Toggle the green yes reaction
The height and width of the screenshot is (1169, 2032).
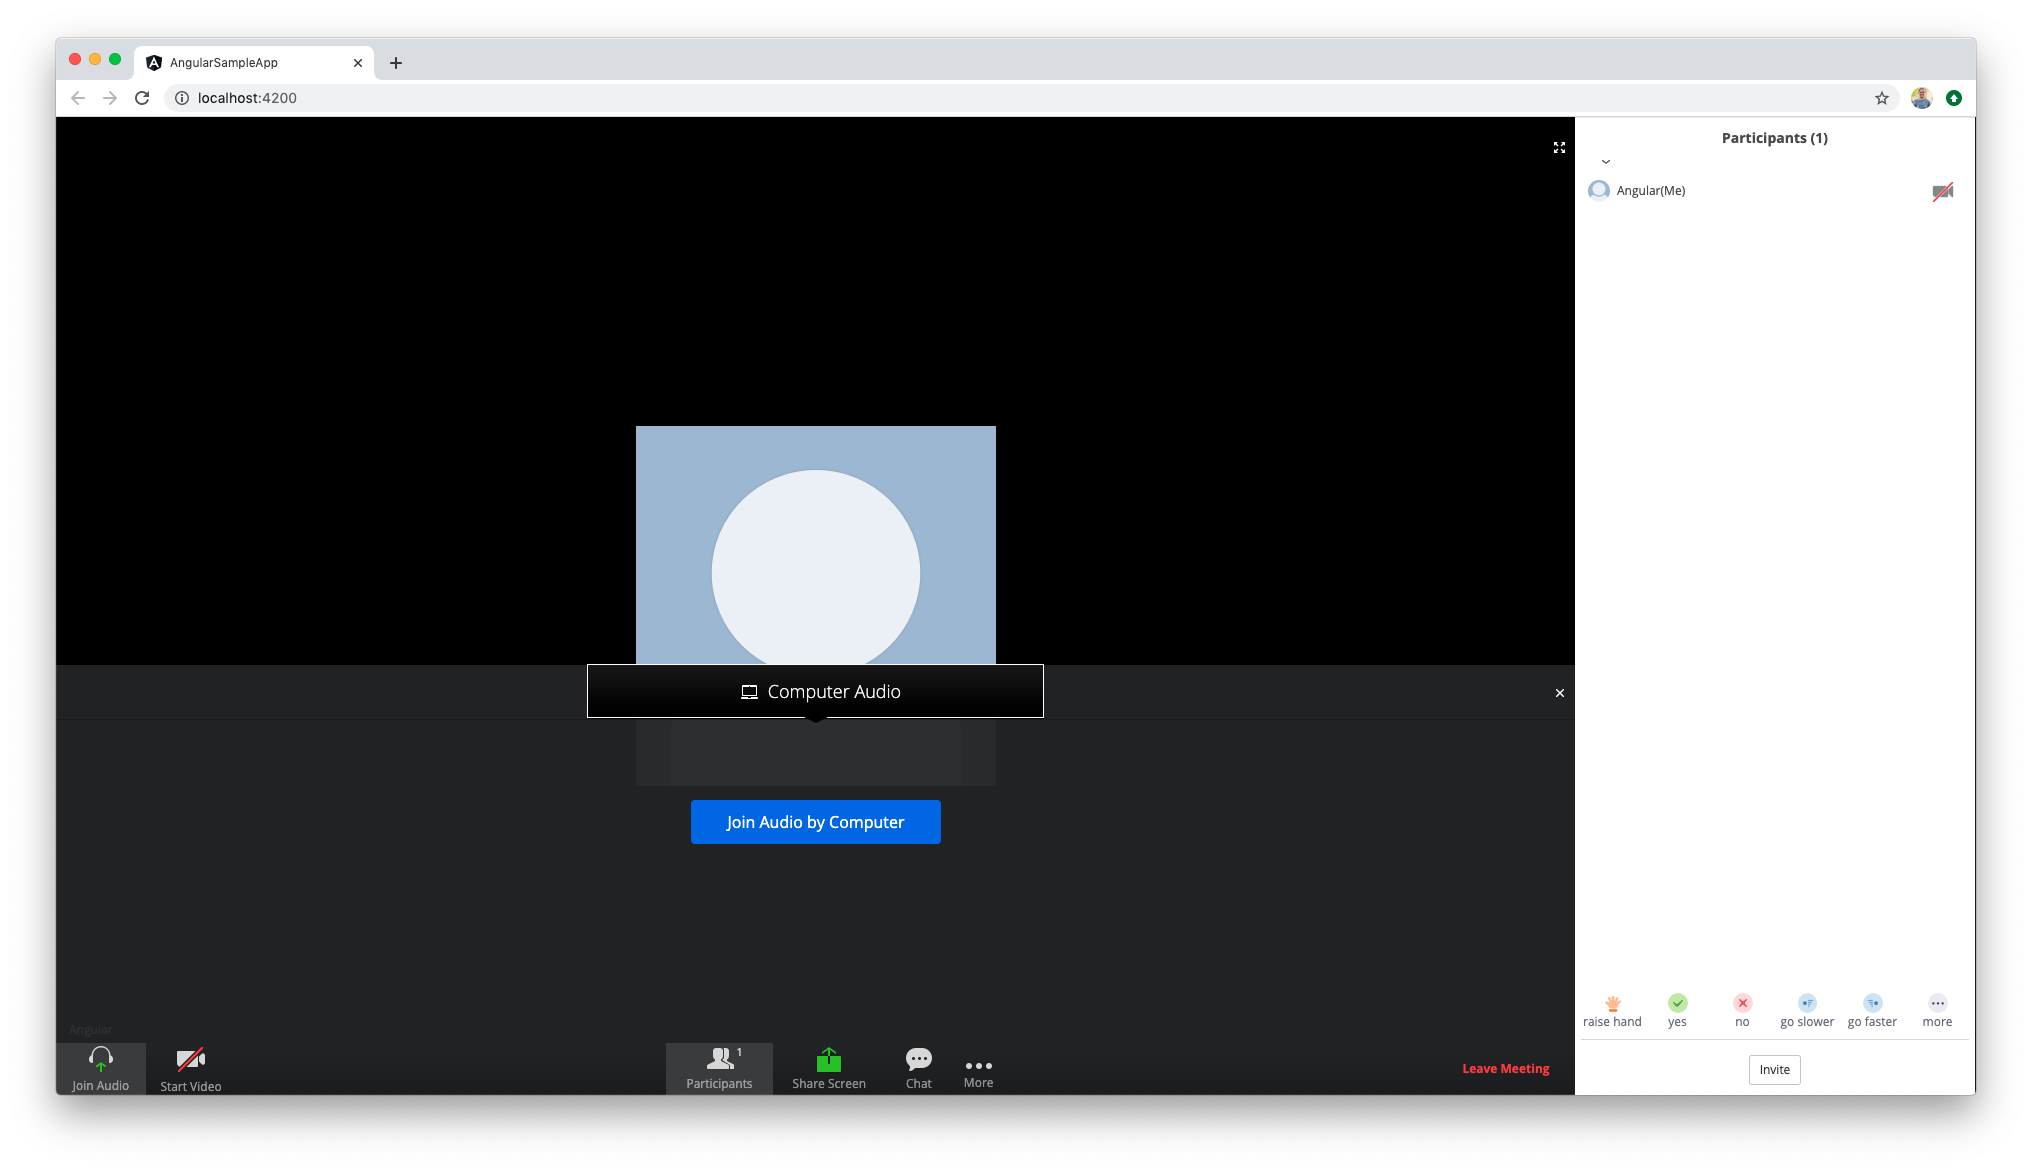[1677, 1003]
